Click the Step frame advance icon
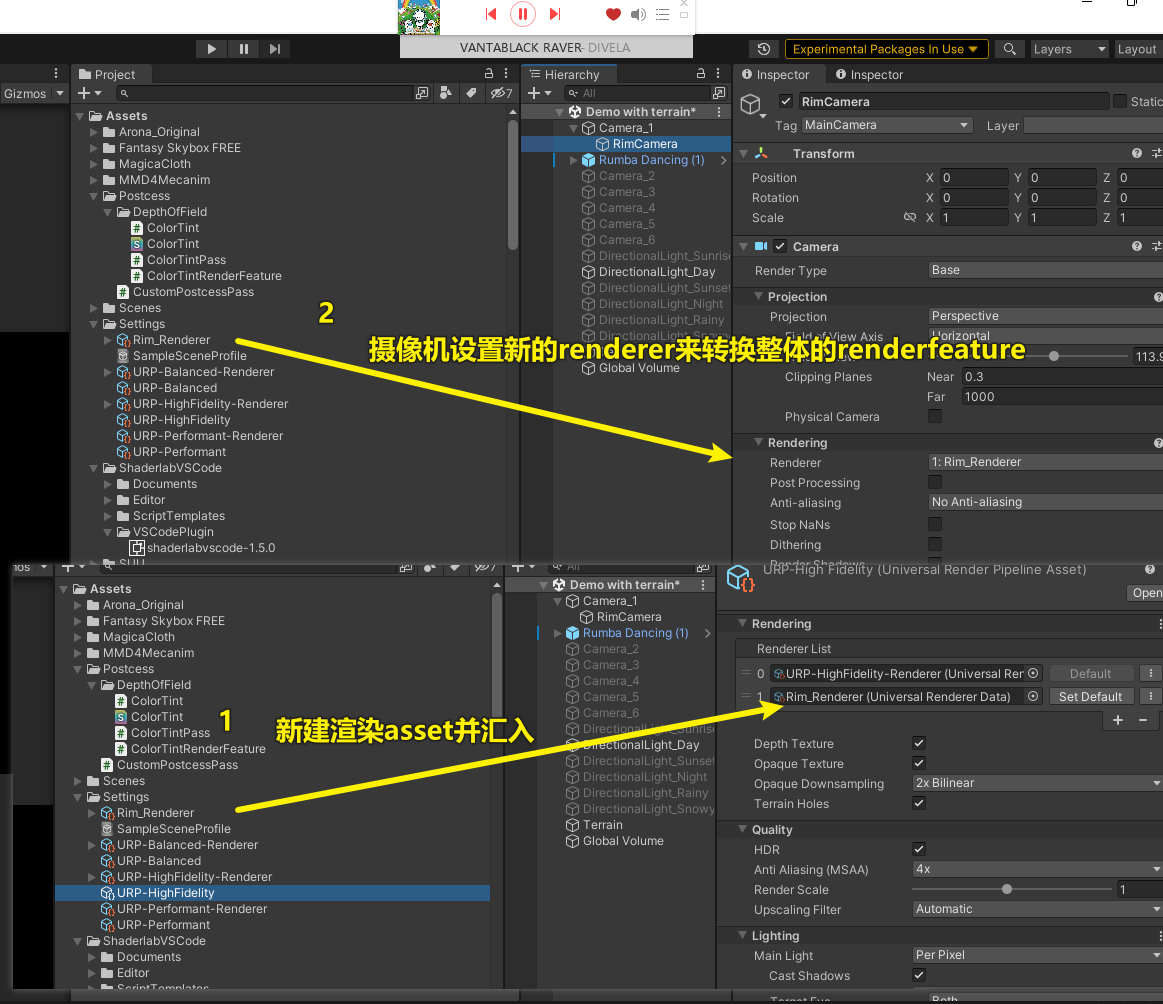The height and width of the screenshot is (1004, 1163). 273,49
